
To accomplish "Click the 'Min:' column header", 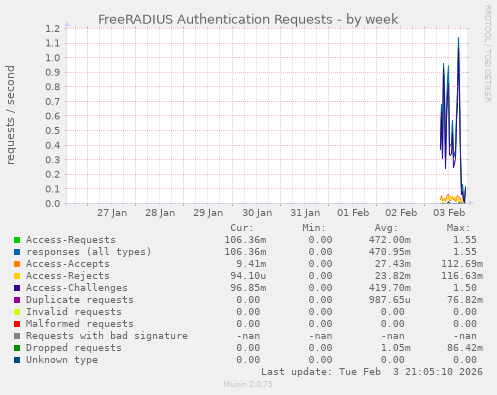I will 314,228.
